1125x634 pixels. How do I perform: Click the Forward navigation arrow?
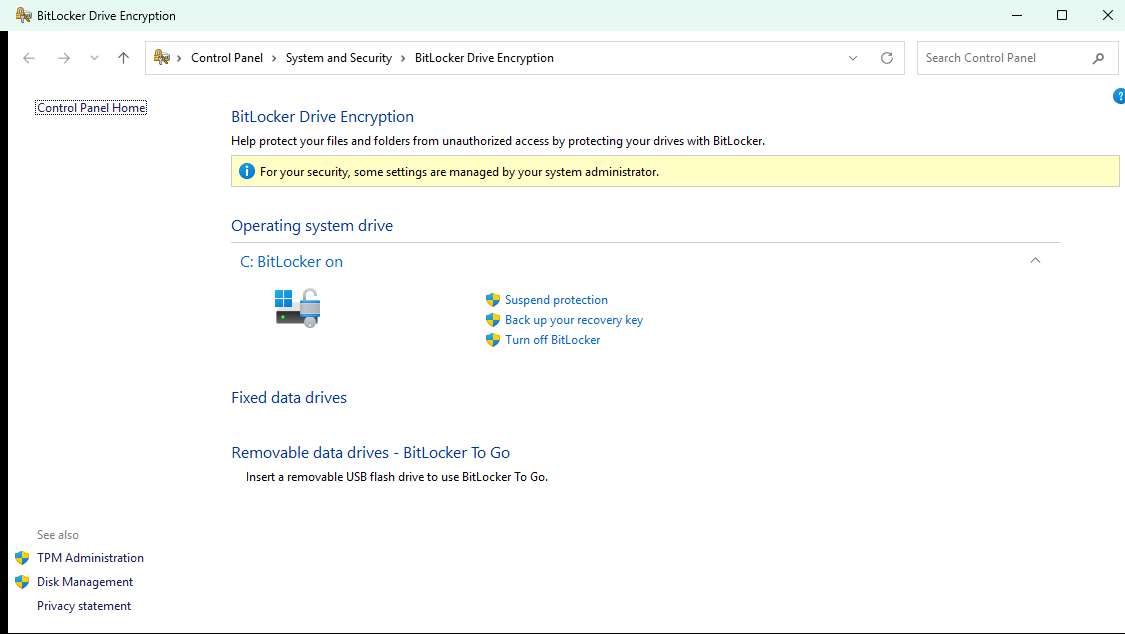coord(64,58)
